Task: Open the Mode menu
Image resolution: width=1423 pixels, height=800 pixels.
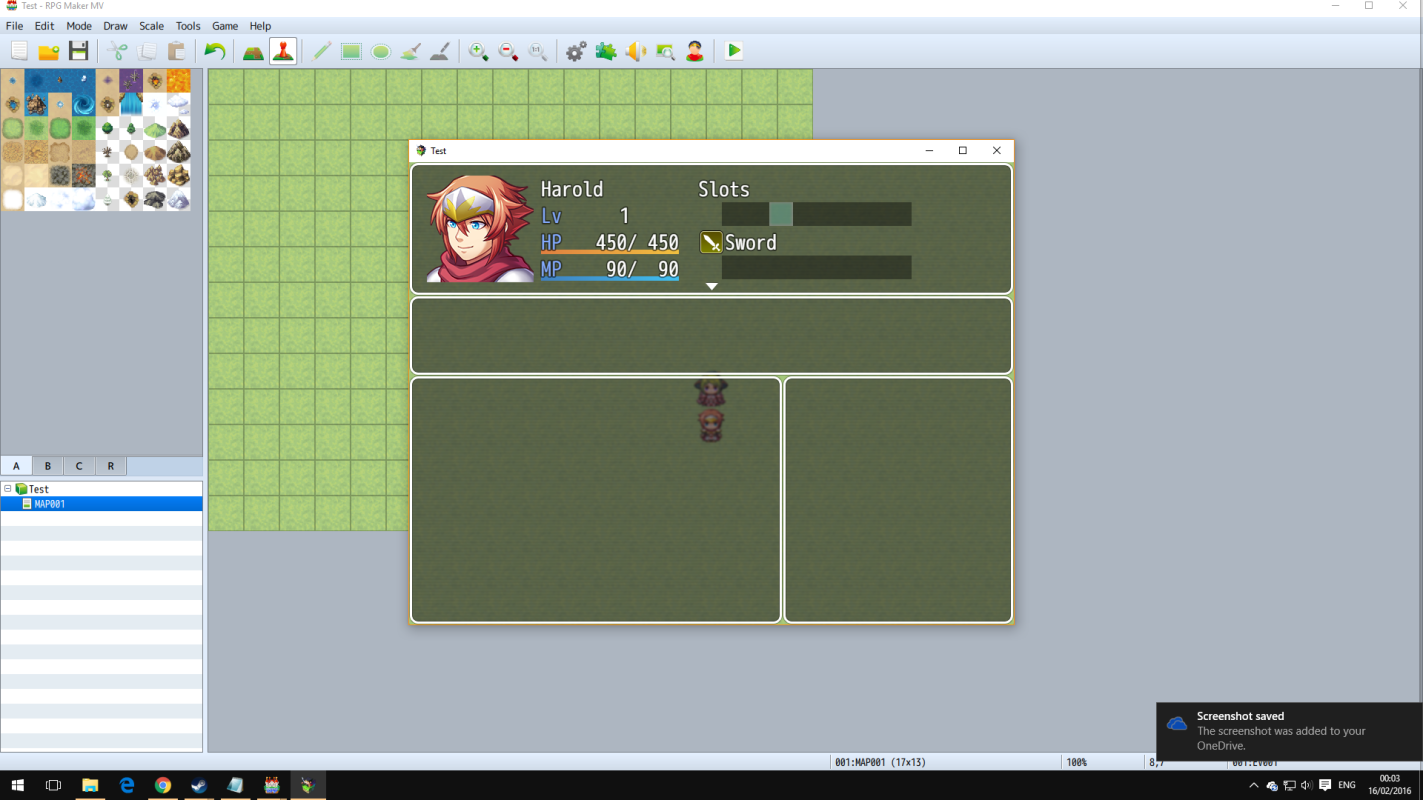Action: coord(79,26)
